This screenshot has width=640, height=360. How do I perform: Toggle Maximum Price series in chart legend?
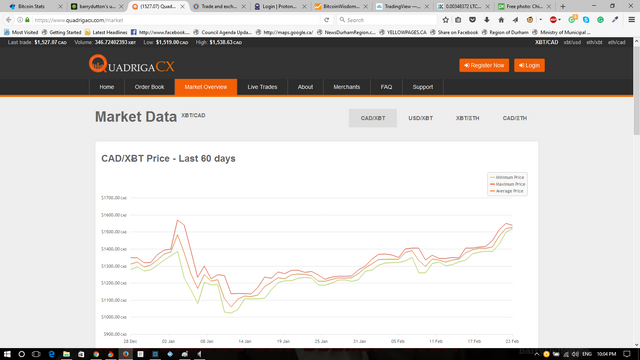[507, 184]
